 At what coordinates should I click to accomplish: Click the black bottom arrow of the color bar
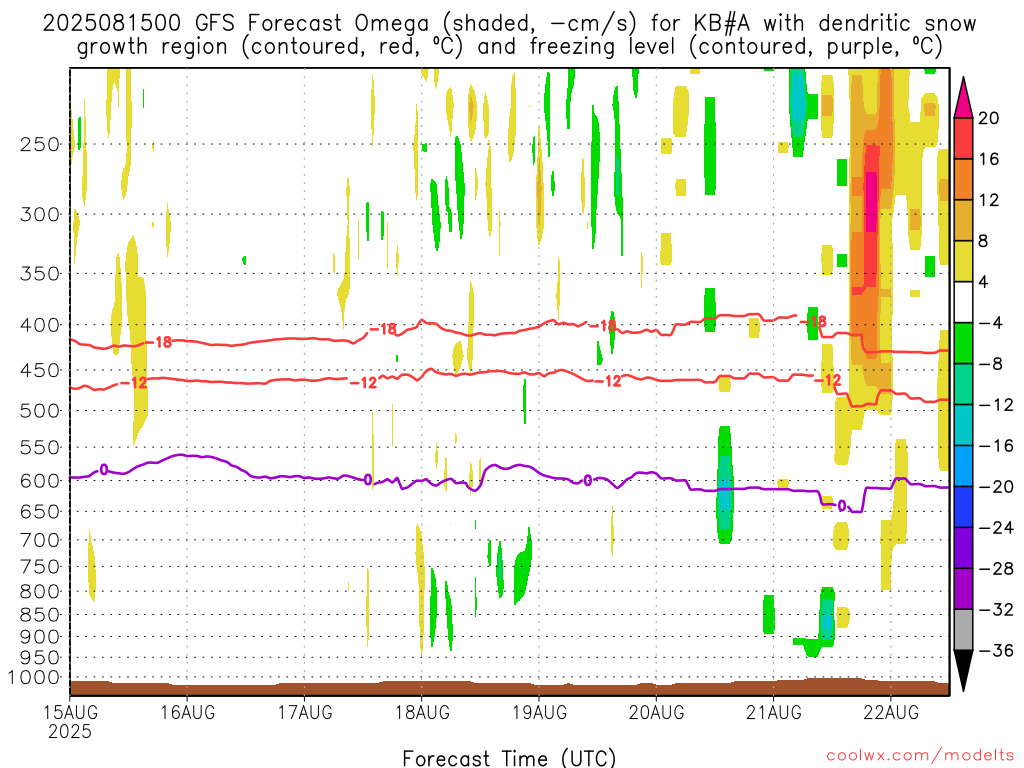coord(963,670)
